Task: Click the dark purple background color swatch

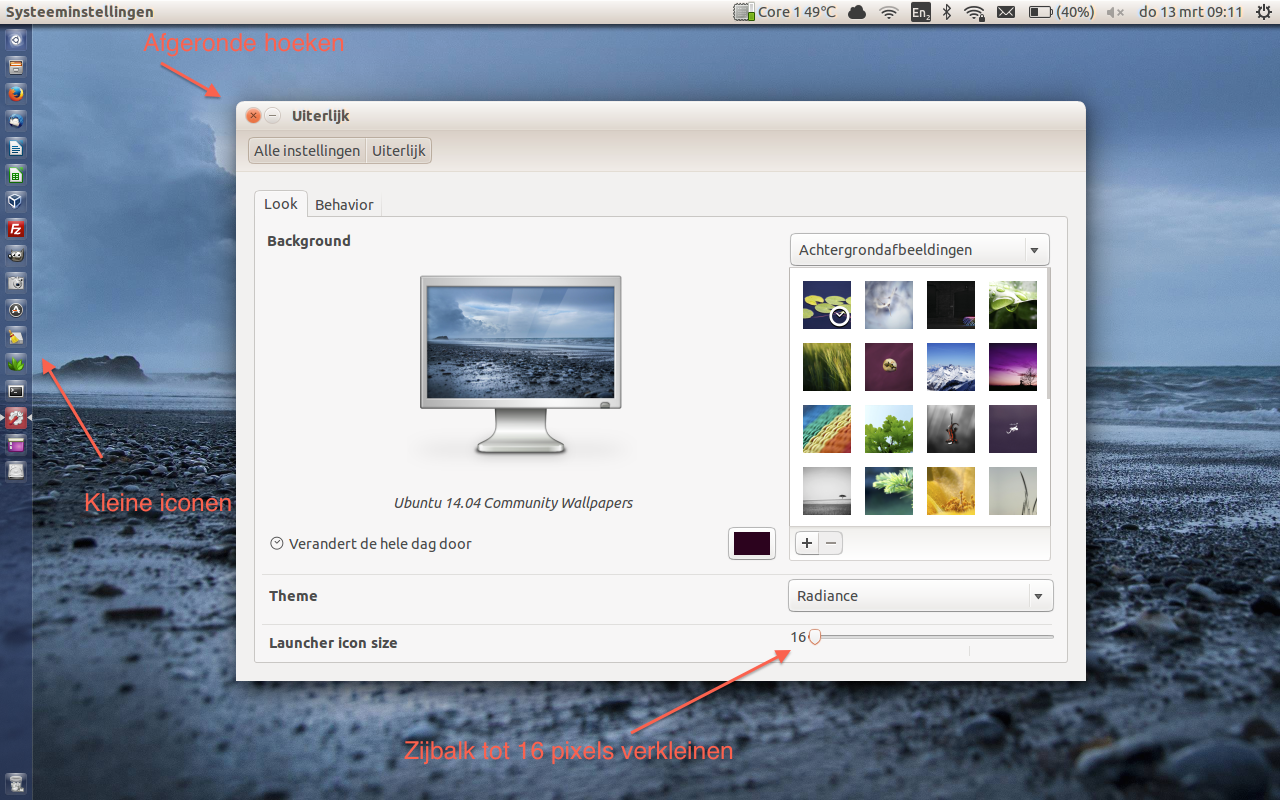Action: (752, 543)
